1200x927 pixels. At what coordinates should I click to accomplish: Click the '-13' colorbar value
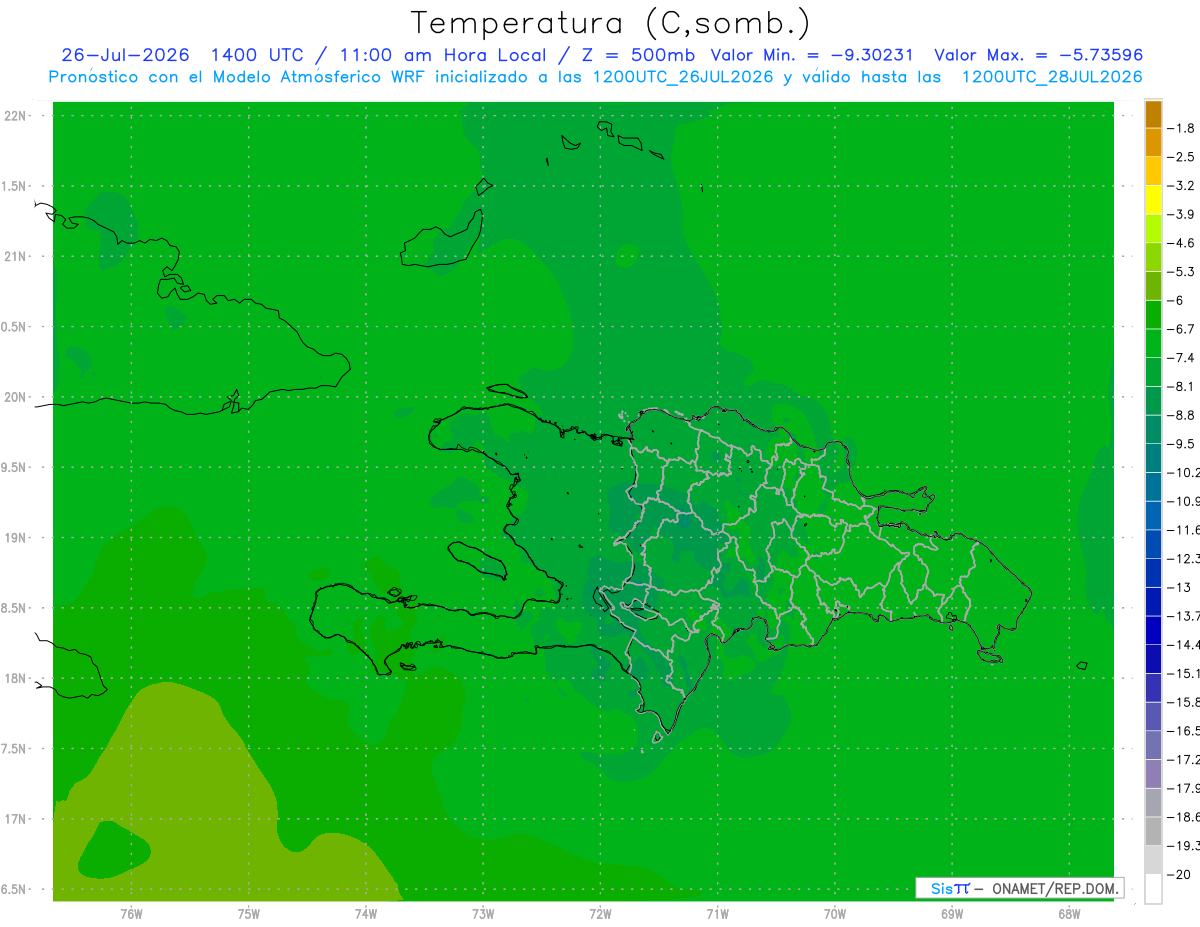tap(1181, 587)
